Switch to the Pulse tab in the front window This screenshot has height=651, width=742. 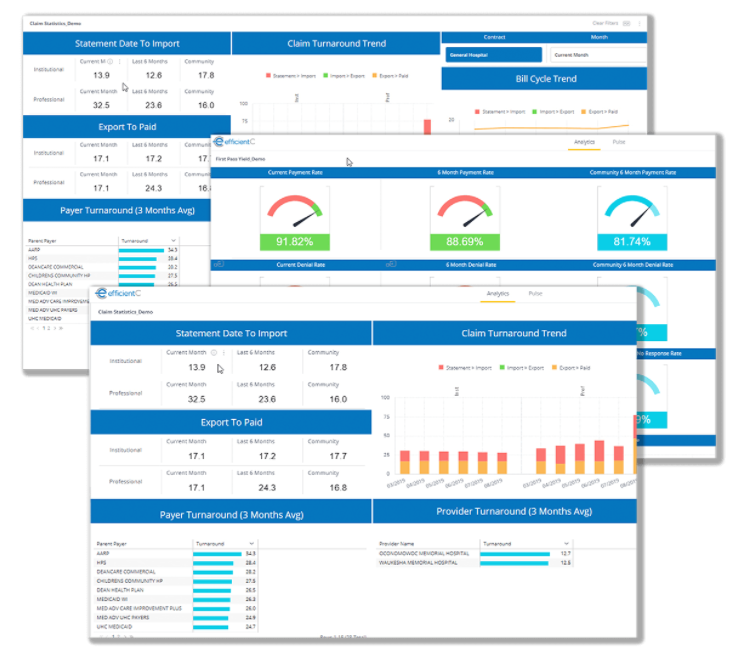pos(536,294)
